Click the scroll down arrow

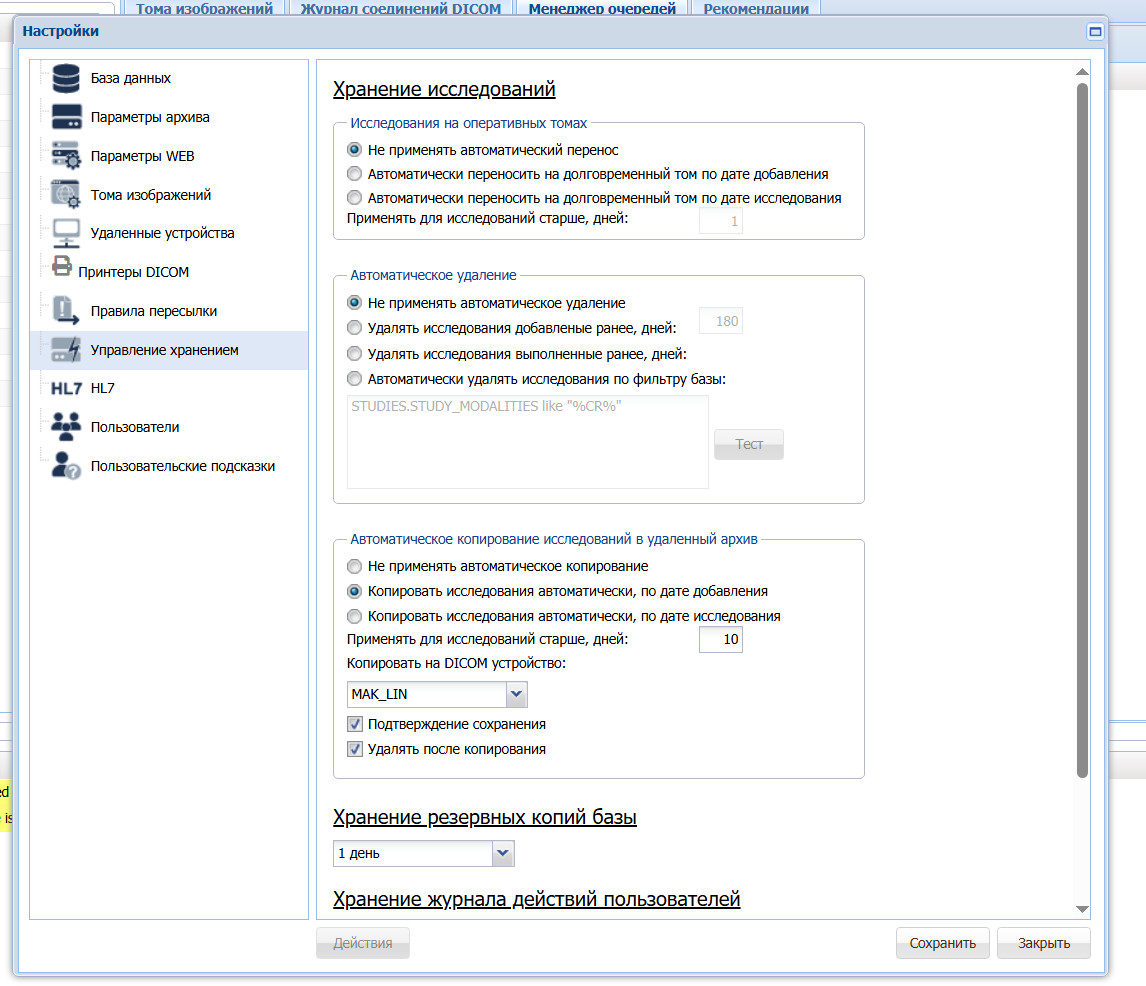click(1082, 909)
